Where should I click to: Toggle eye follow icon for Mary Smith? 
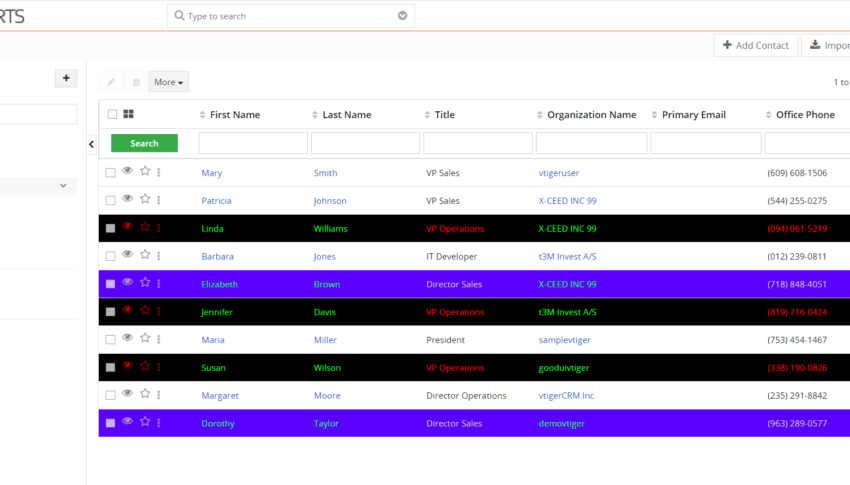[127, 171]
